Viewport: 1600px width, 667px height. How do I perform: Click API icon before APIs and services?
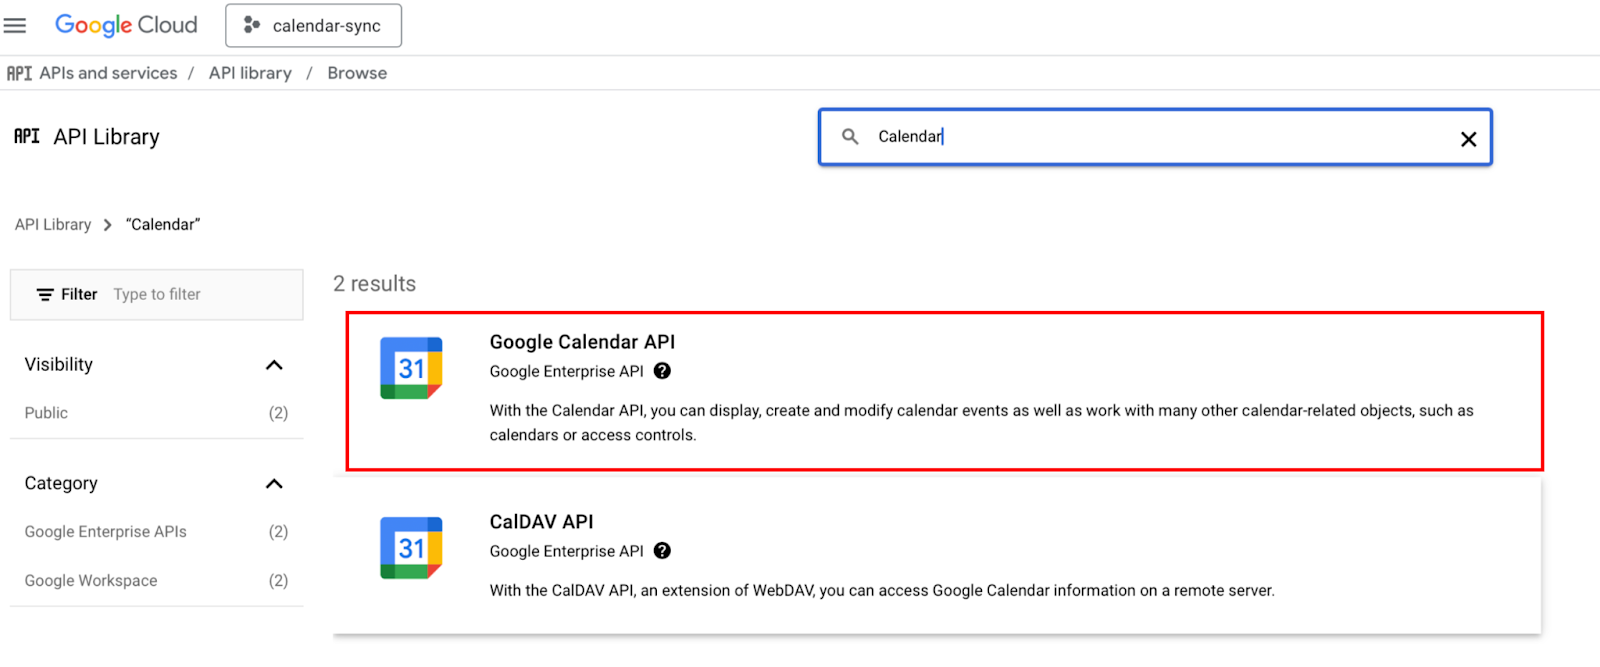(19, 73)
